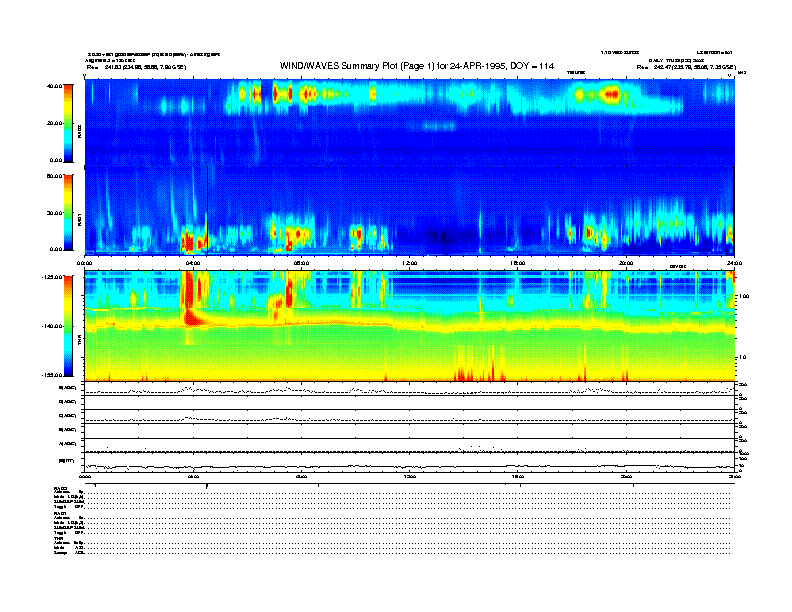Click the black vertical marker in RAD1 spectrogram
792x612 pixels.
pos(208,211)
